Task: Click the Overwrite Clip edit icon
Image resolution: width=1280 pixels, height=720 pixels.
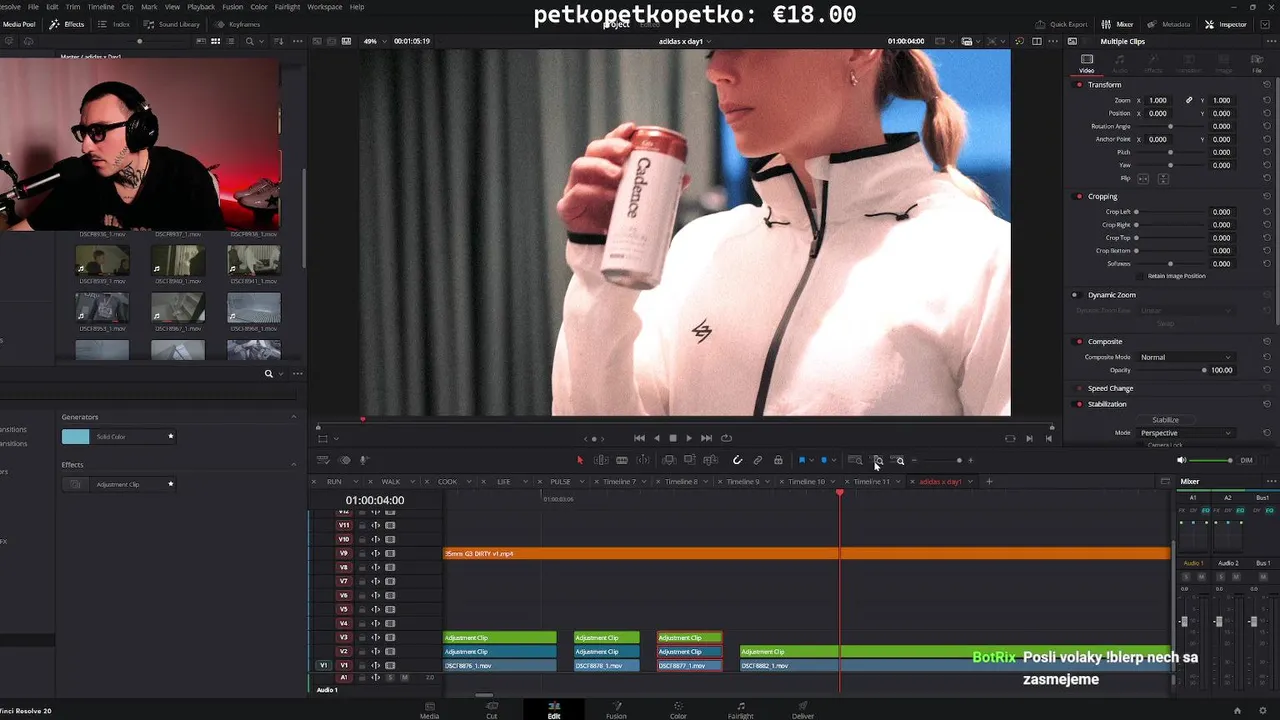Action: [x=690, y=460]
